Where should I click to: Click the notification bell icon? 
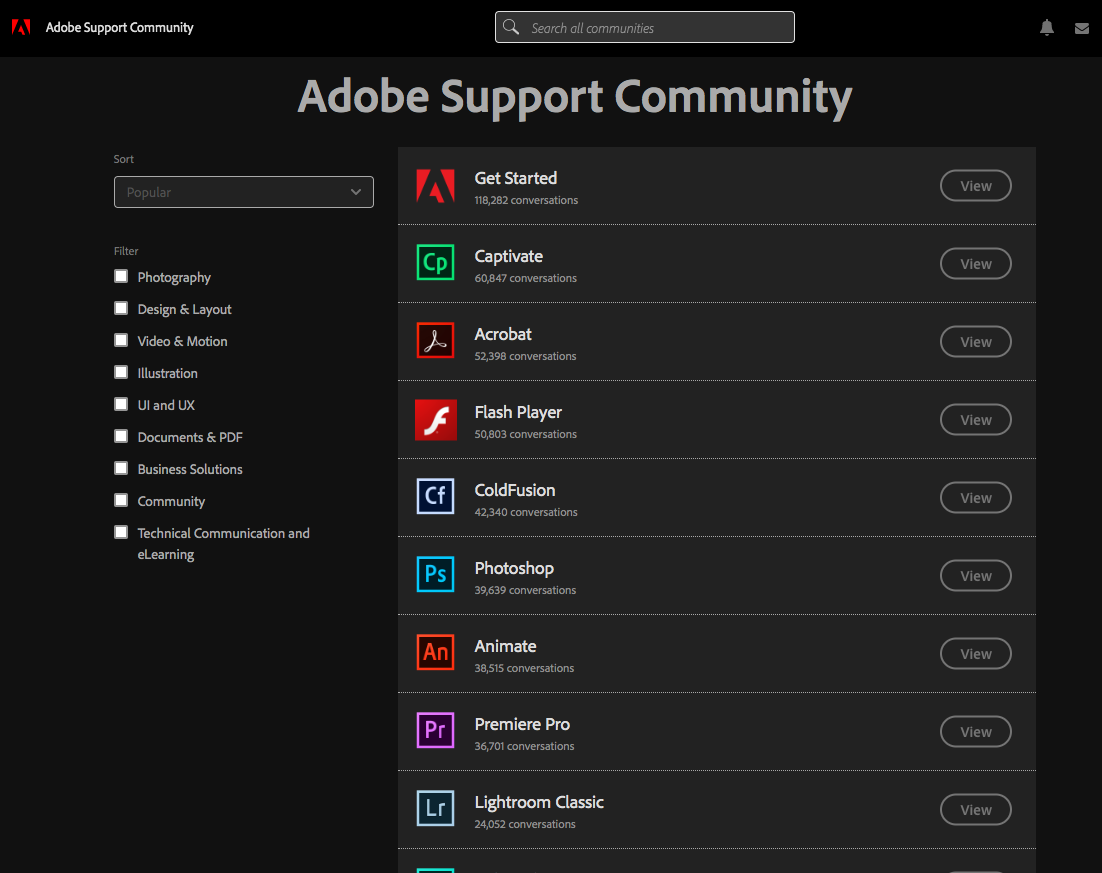tap(1046, 27)
